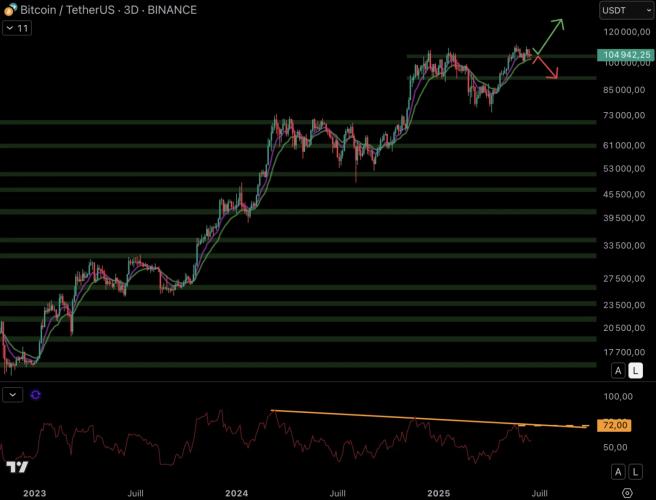Click the 100,00 RSI axis label
656x500 pixels.
[618, 396]
